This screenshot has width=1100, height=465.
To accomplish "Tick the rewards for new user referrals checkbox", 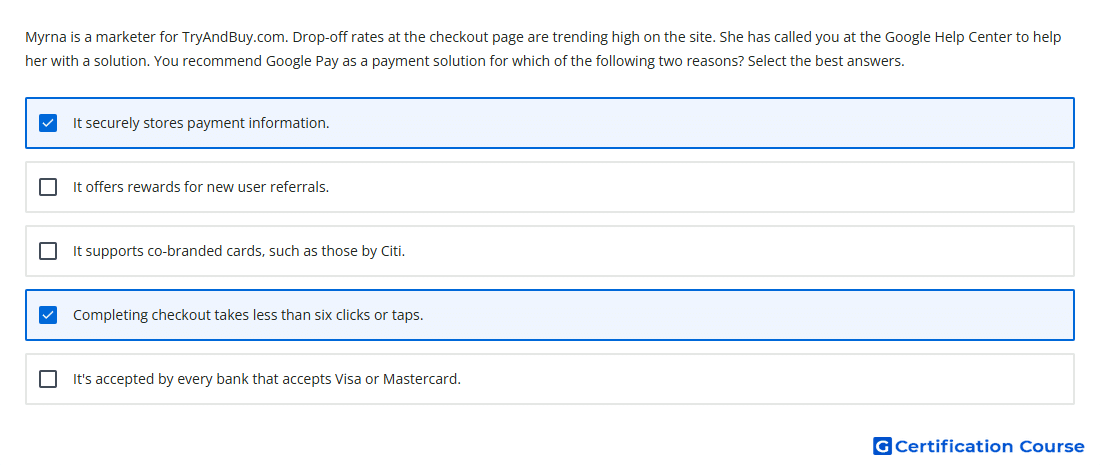I will pyautogui.click(x=48, y=187).
